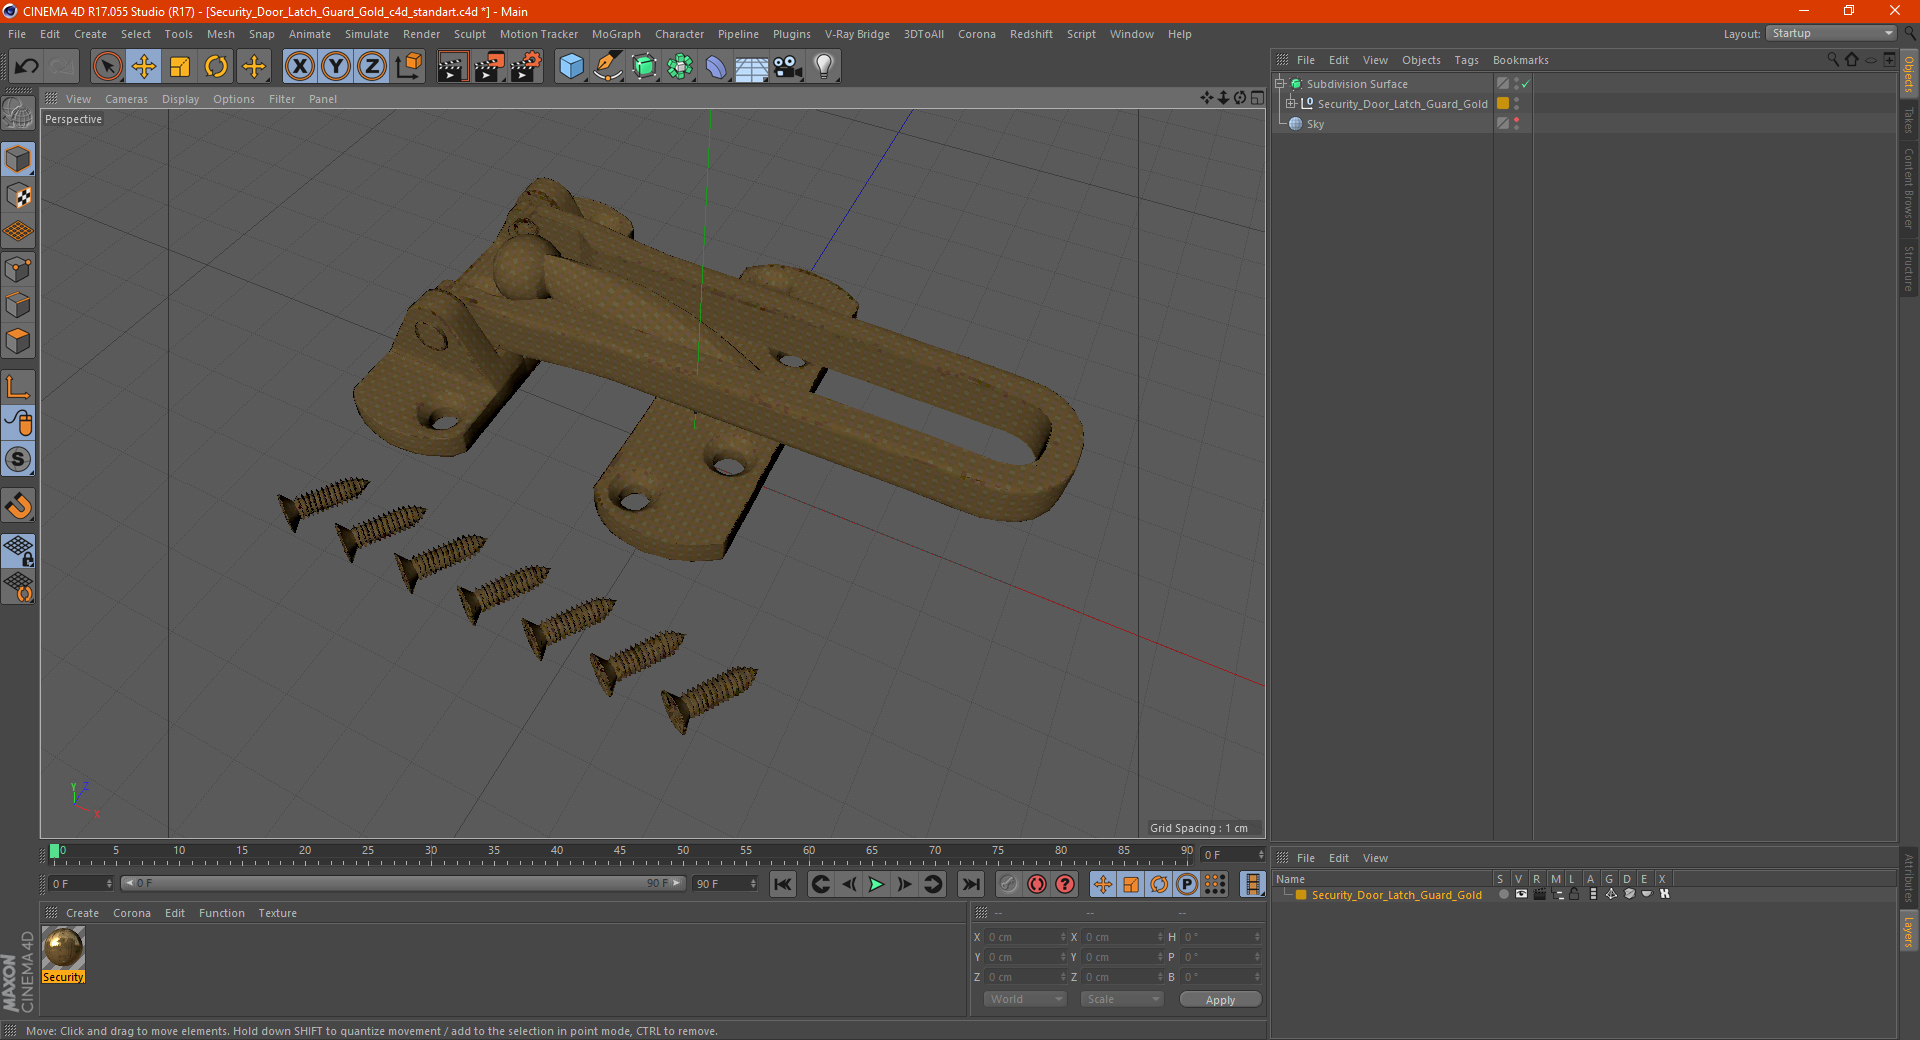Activate the Rotate tool
Image resolution: width=1920 pixels, height=1040 pixels.
(216, 67)
